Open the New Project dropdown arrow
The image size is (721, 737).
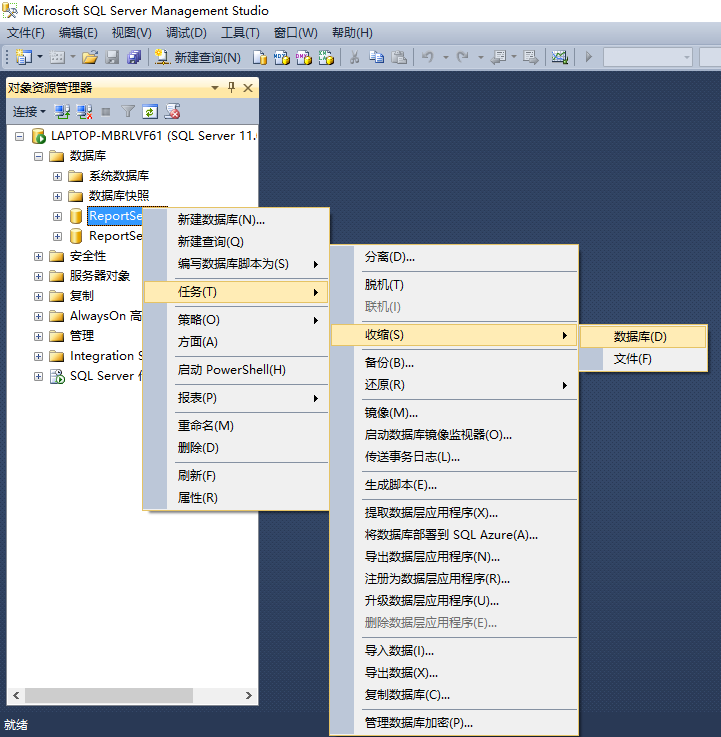point(40,57)
